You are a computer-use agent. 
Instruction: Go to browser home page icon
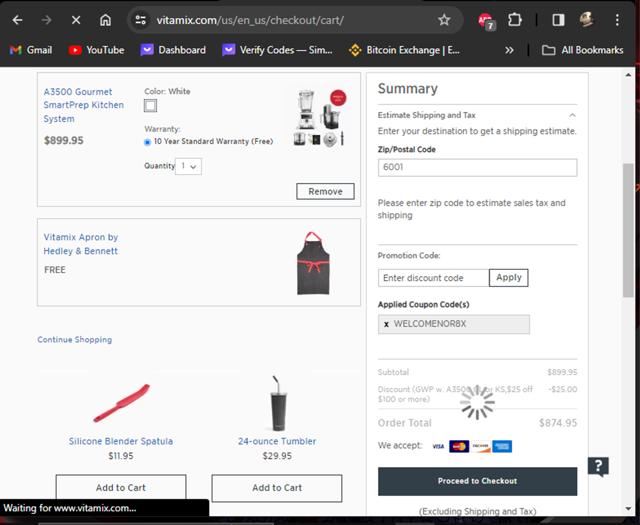click(x=105, y=20)
